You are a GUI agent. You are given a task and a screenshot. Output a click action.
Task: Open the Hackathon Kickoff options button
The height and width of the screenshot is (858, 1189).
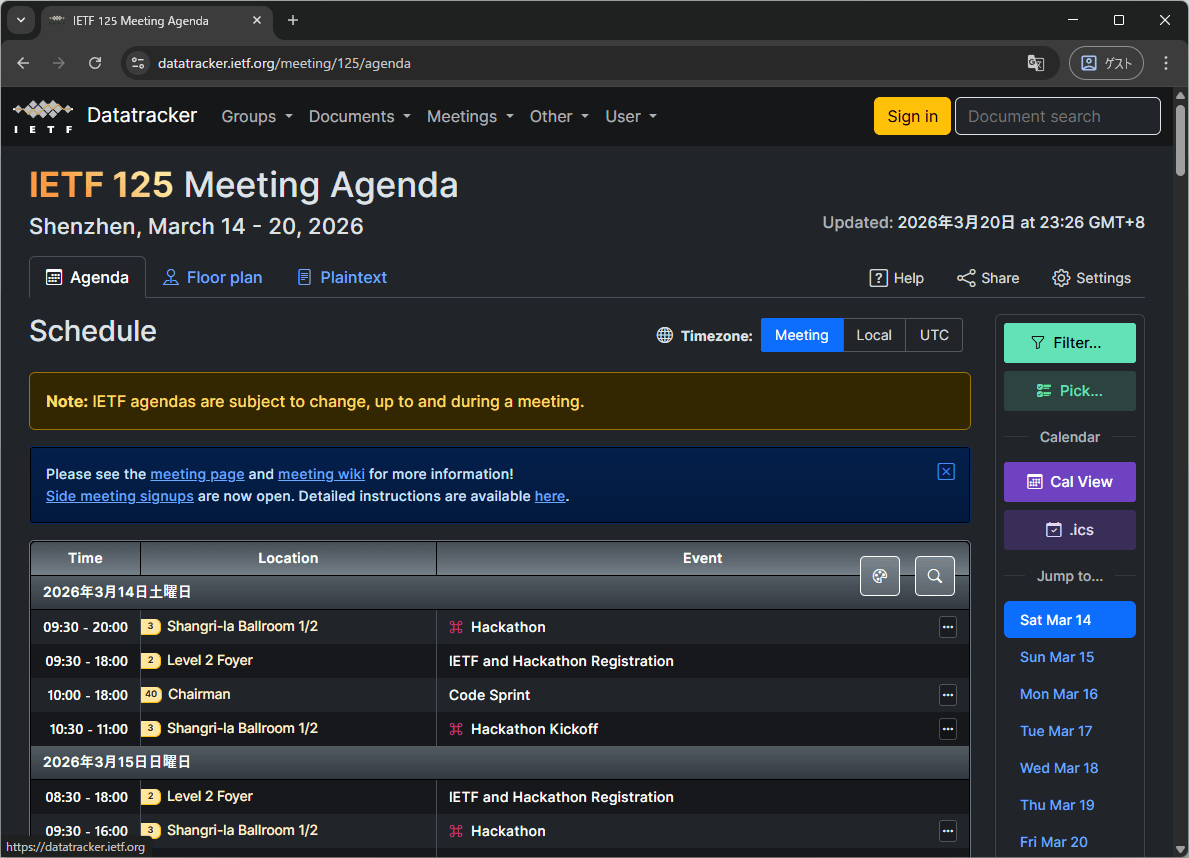948,729
